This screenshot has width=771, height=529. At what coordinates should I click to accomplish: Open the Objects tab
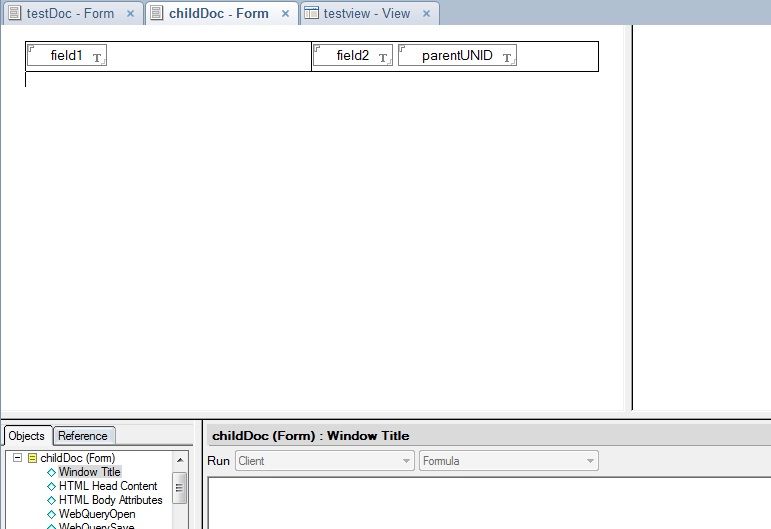point(27,436)
